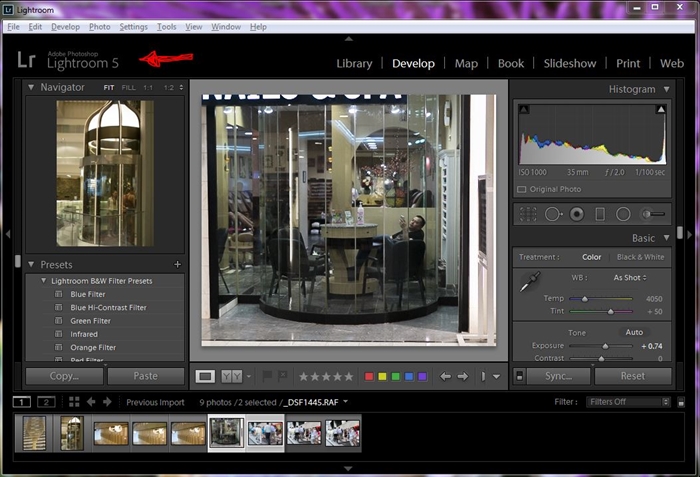Select the first filmstrip thumbnail

pos(34,433)
